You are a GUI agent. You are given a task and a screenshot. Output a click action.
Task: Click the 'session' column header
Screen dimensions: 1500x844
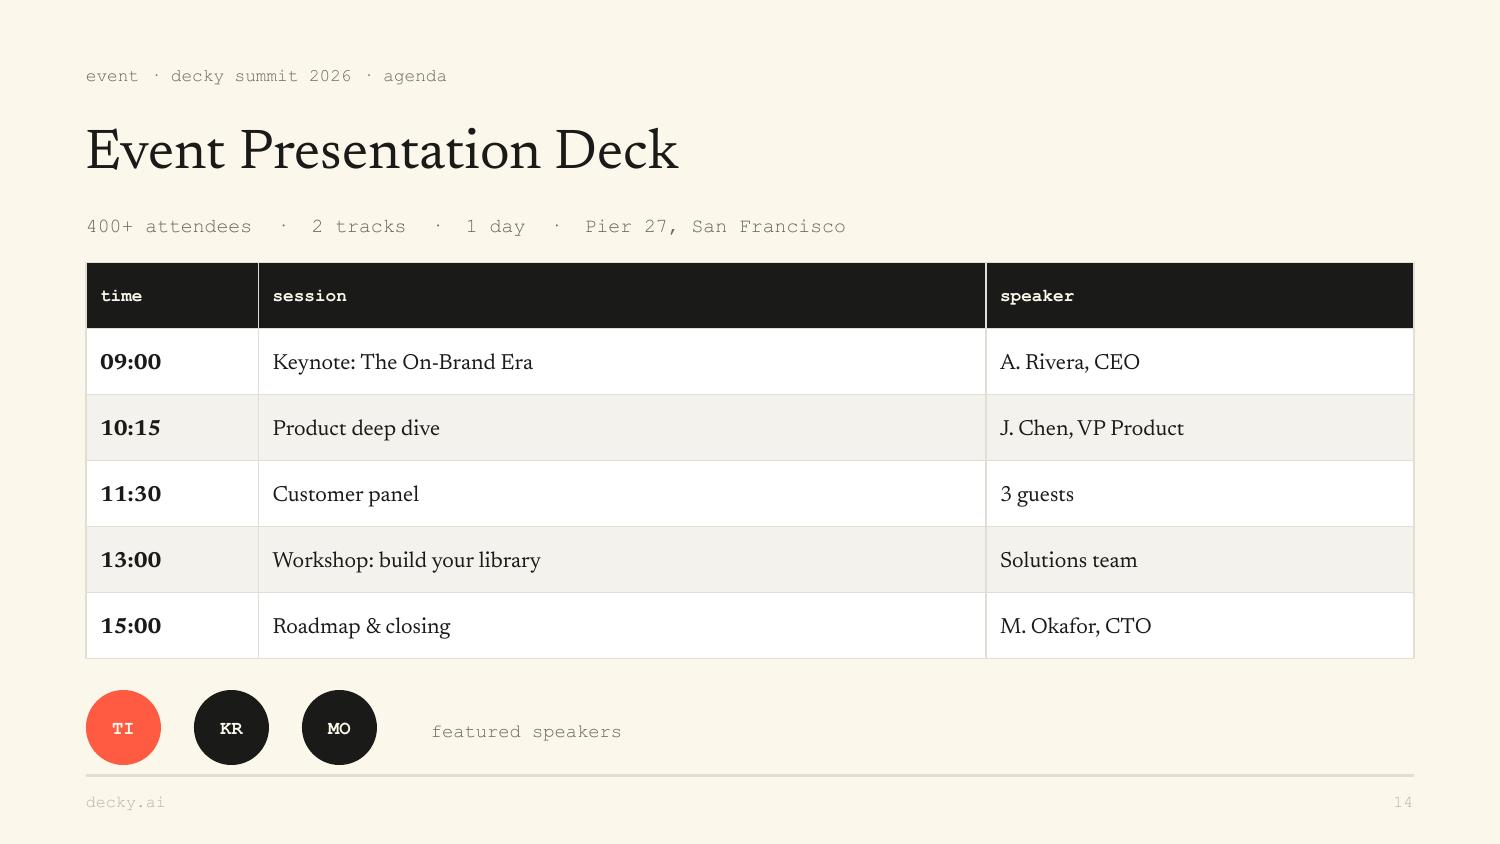point(622,296)
